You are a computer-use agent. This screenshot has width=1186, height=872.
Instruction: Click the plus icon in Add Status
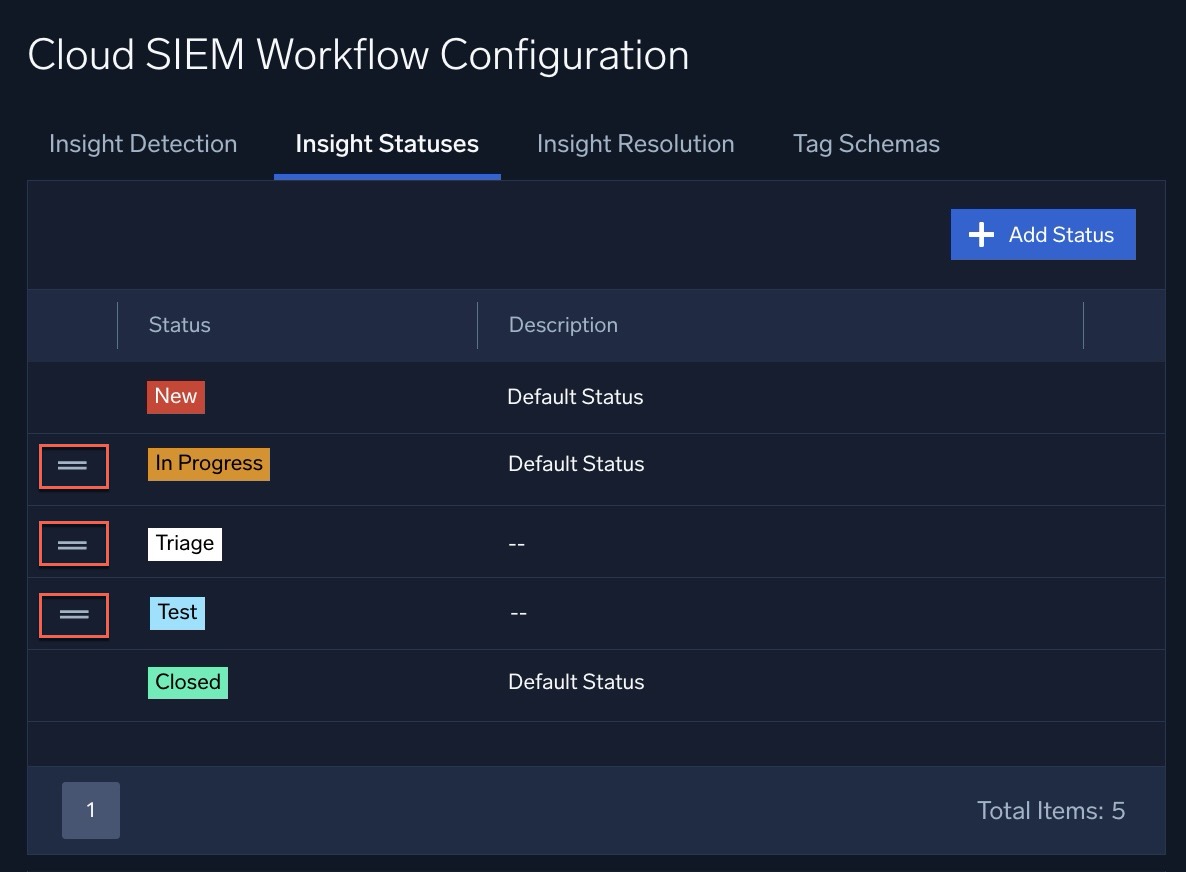[981, 235]
